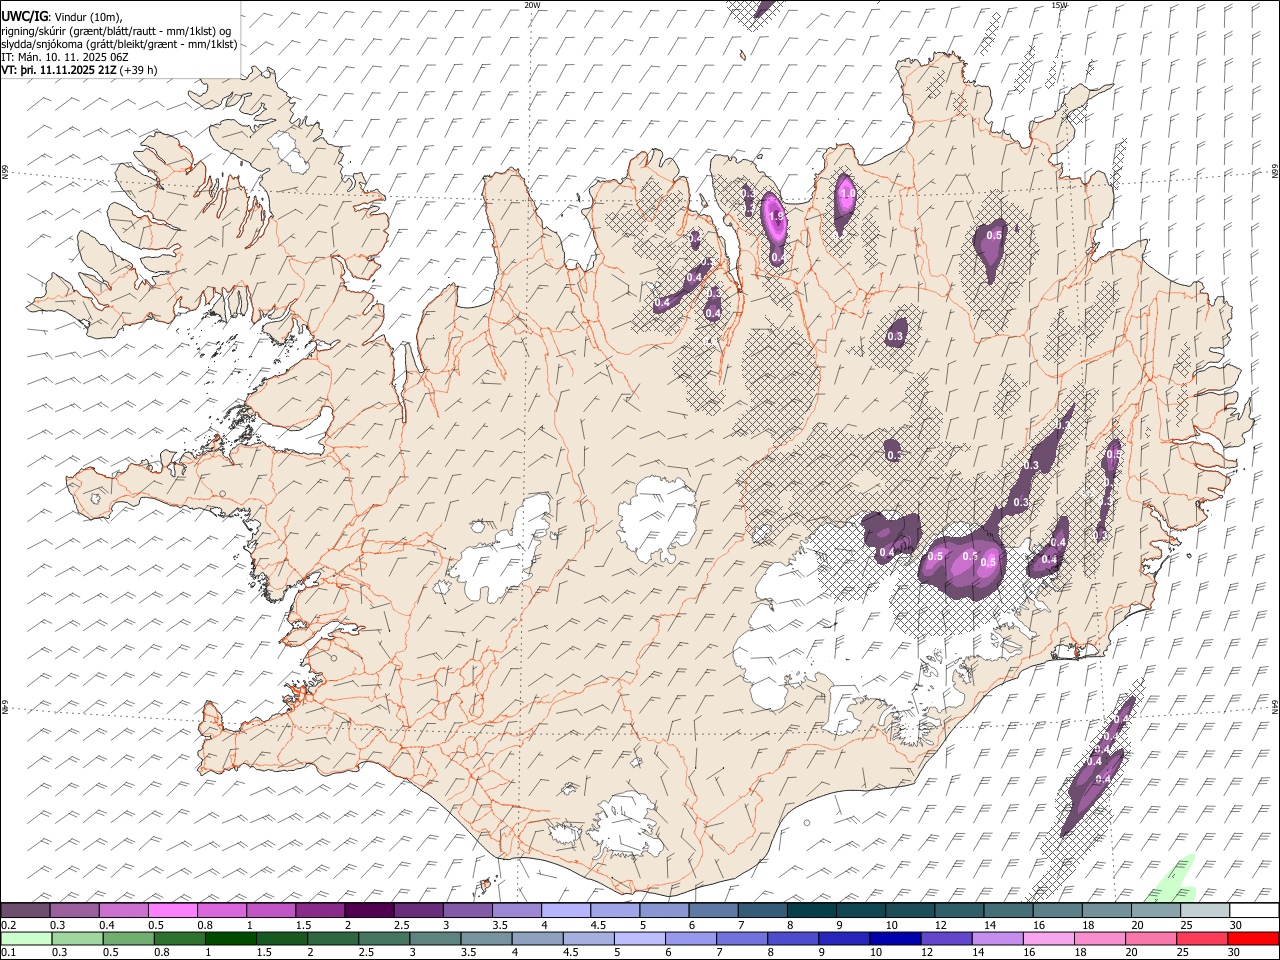Select the lower legend swatch starting at 2.5
Screen dimensions: 1280x960
point(384,938)
